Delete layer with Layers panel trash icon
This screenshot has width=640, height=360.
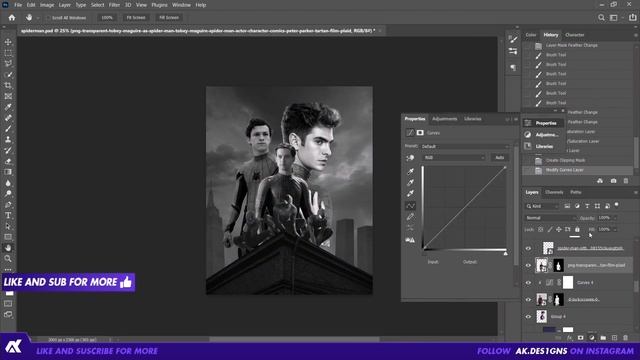coord(626,338)
